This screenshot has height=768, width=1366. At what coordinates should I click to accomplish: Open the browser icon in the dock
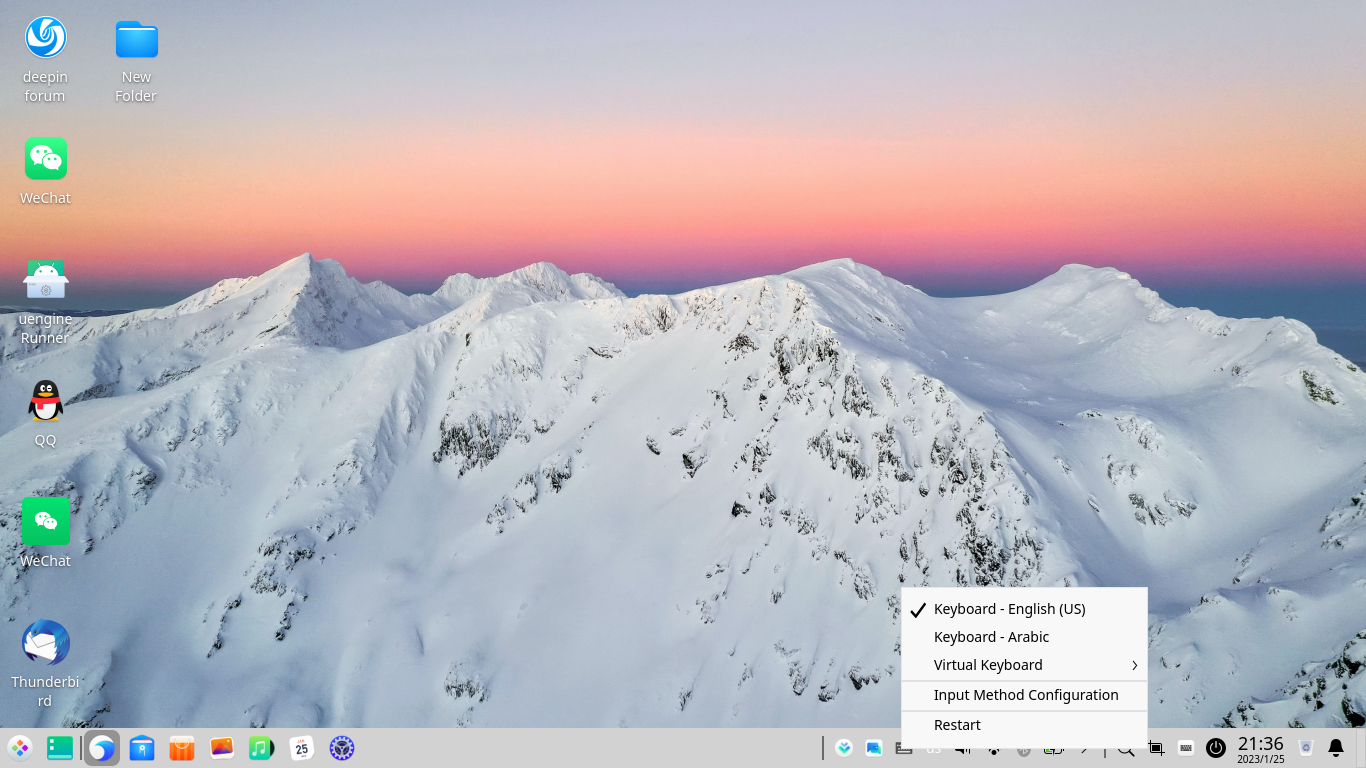tap(102, 748)
